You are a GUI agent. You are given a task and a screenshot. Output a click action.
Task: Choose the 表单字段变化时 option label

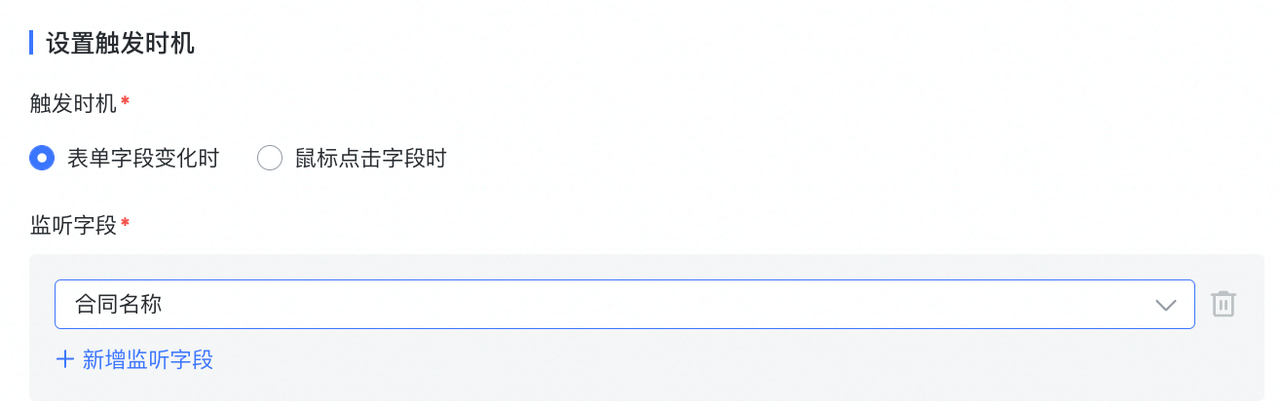(142, 158)
